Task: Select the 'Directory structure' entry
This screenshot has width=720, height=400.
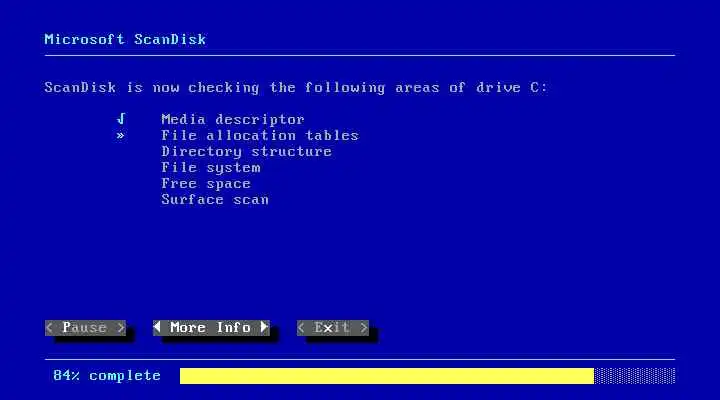Action: pyautogui.click(x=247, y=152)
